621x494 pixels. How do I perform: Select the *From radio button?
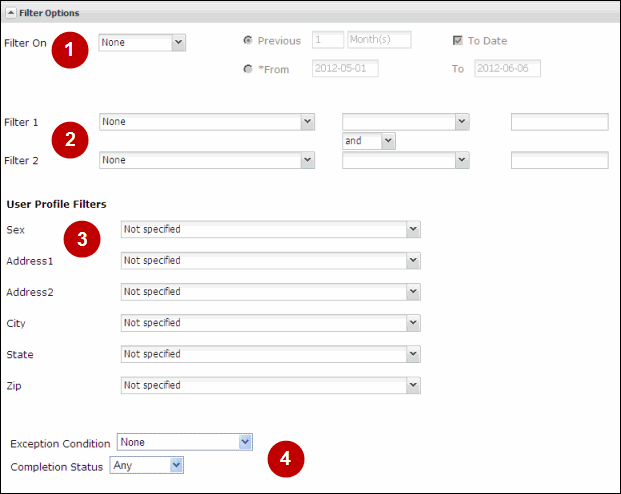pyautogui.click(x=248, y=69)
